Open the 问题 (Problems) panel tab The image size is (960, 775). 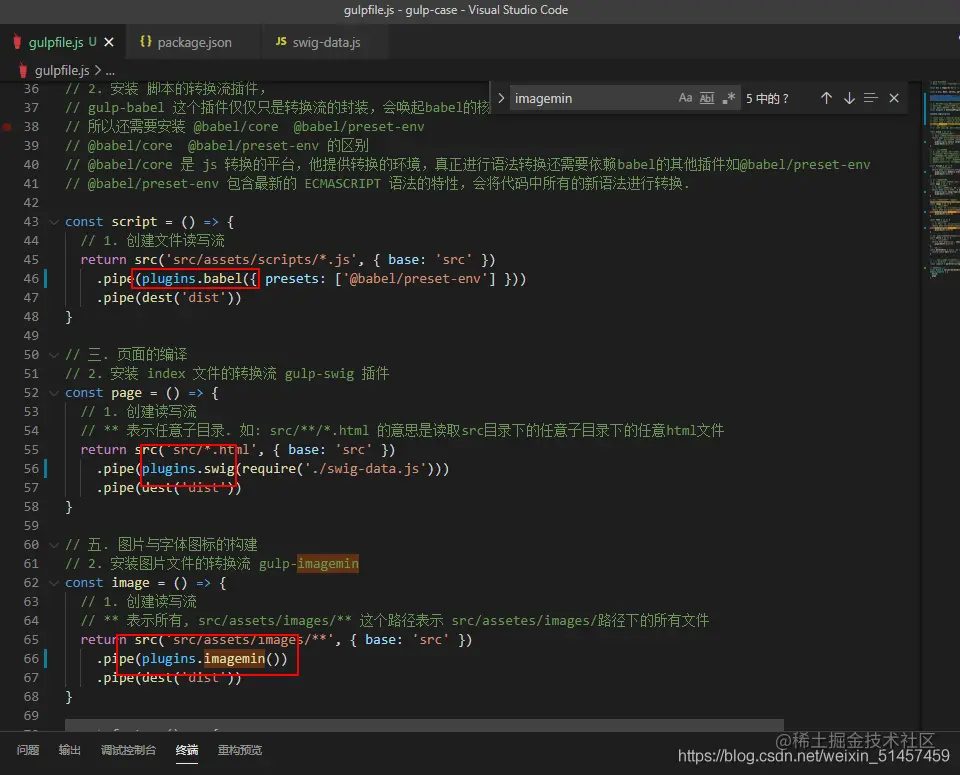click(28, 750)
